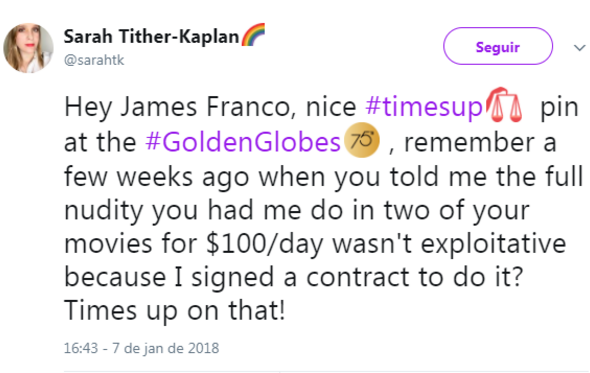Screen dimensions: 590x373
Task: Open the Sarah Tither-Kaplan display name
Action: pos(151,37)
